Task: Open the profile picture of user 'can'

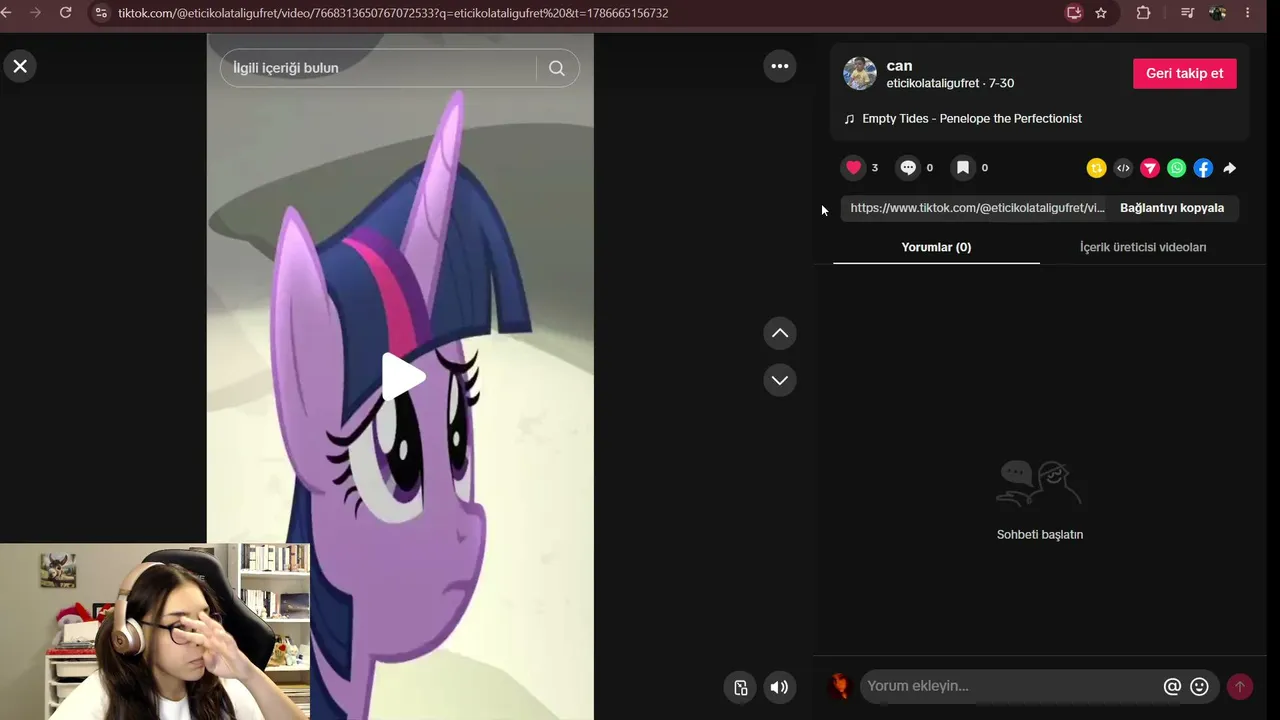Action: pyautogui.click(x=860, y=73)
